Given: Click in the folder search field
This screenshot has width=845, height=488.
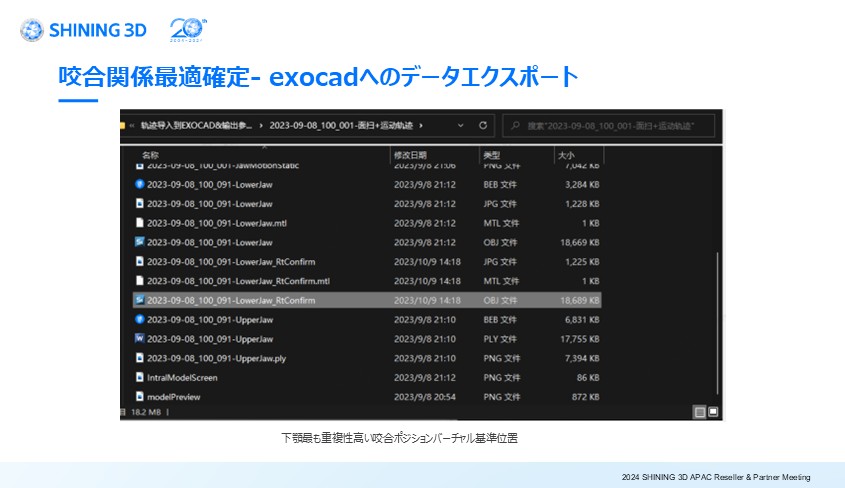Looking at the screenshot, I should [x=609, y=126].
